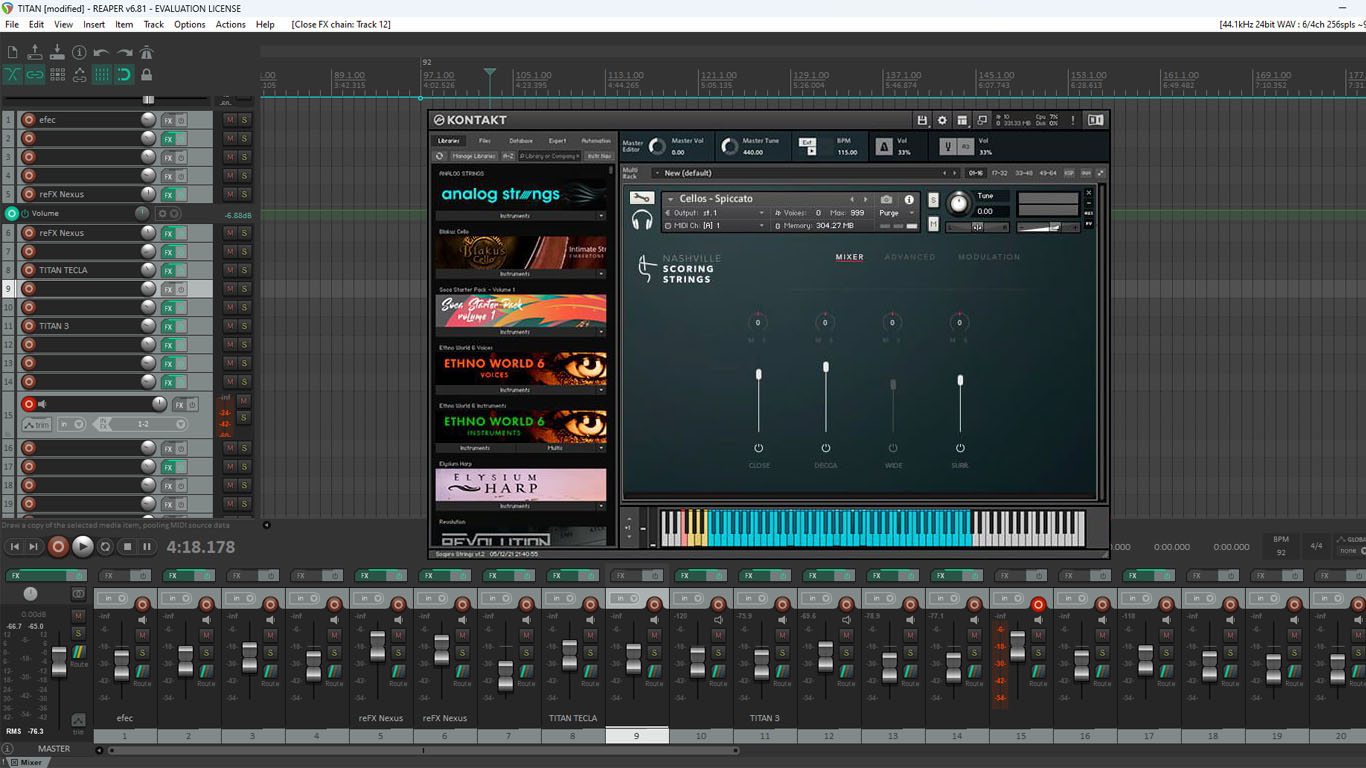Open input dropdown on mixer channel 1
1366x768 pixels.
(112, 598)
